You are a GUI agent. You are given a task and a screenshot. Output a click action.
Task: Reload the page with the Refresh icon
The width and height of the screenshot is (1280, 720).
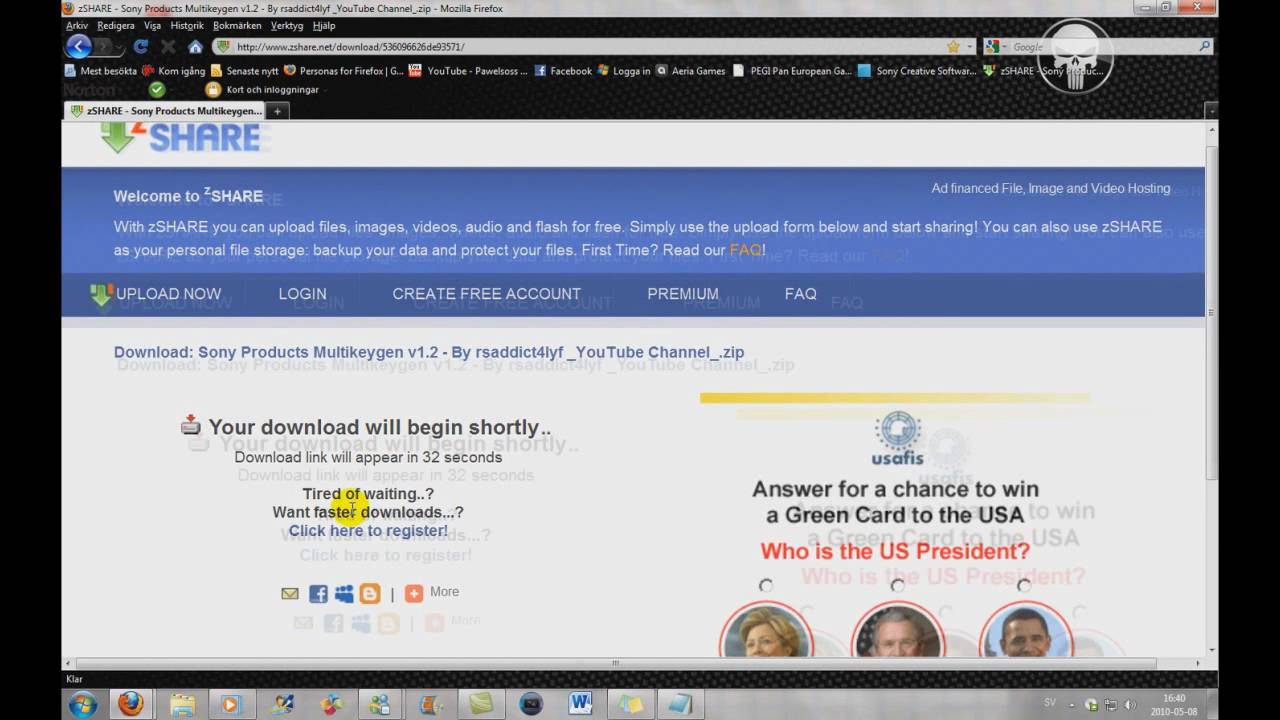(x=141, y=47)
